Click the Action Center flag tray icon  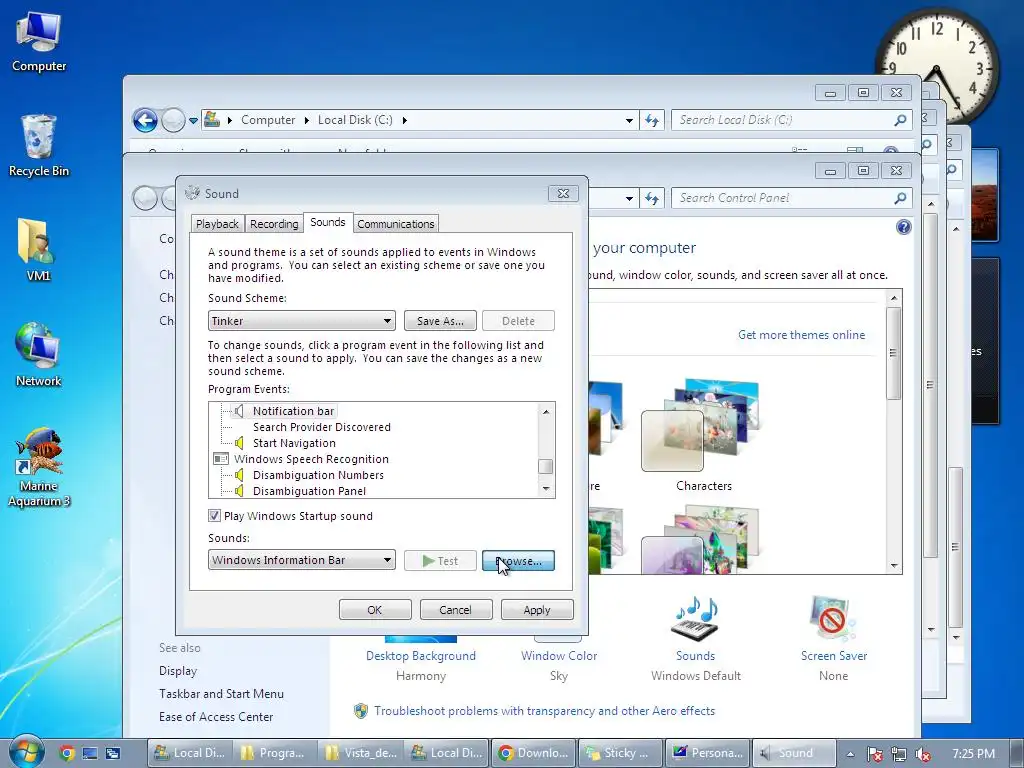coord(875,754)
